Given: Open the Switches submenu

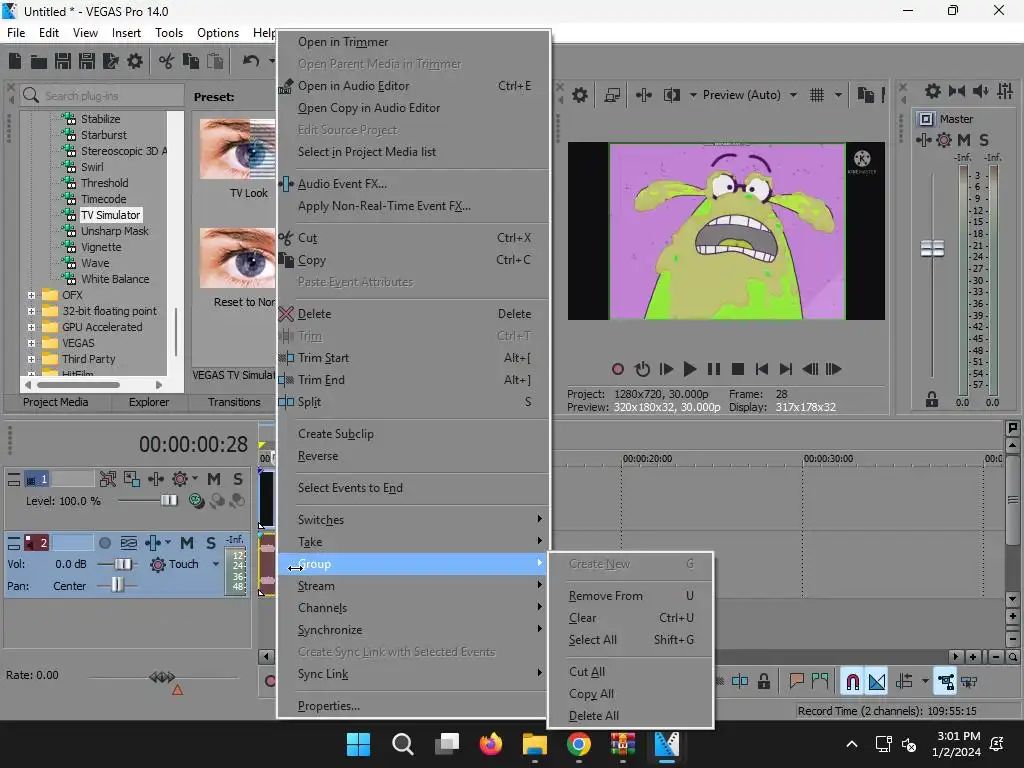Looking at the screenshot, I should coord(415,520).
